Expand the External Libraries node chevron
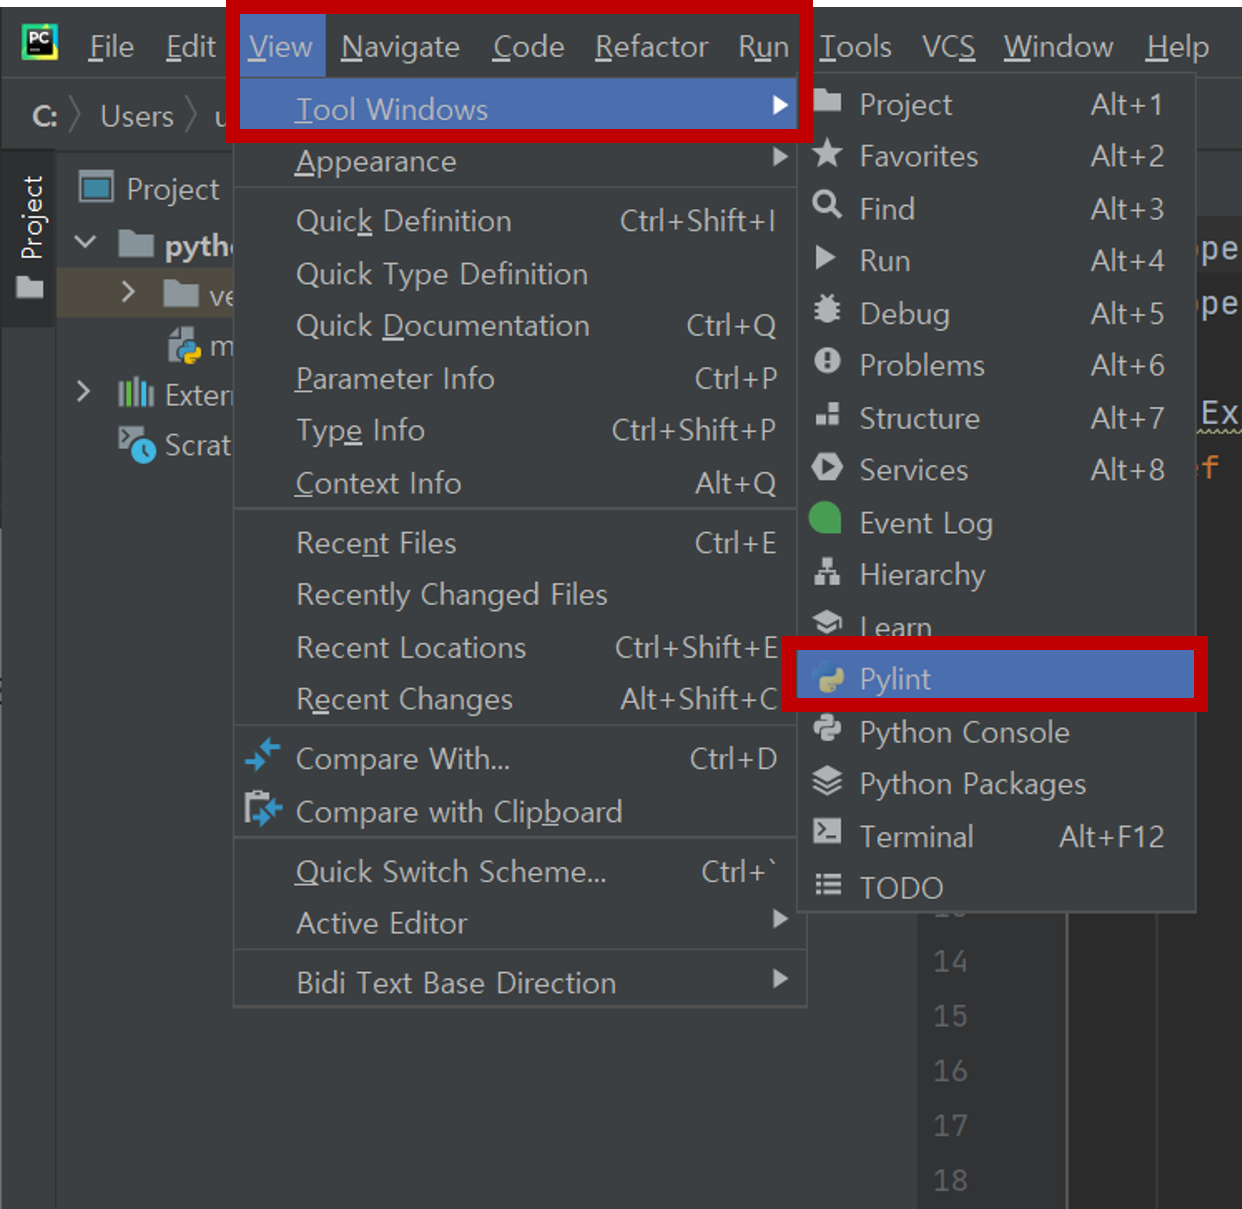The height and width of the screenshot is (1209, 1242). click(x=84, y=392)
